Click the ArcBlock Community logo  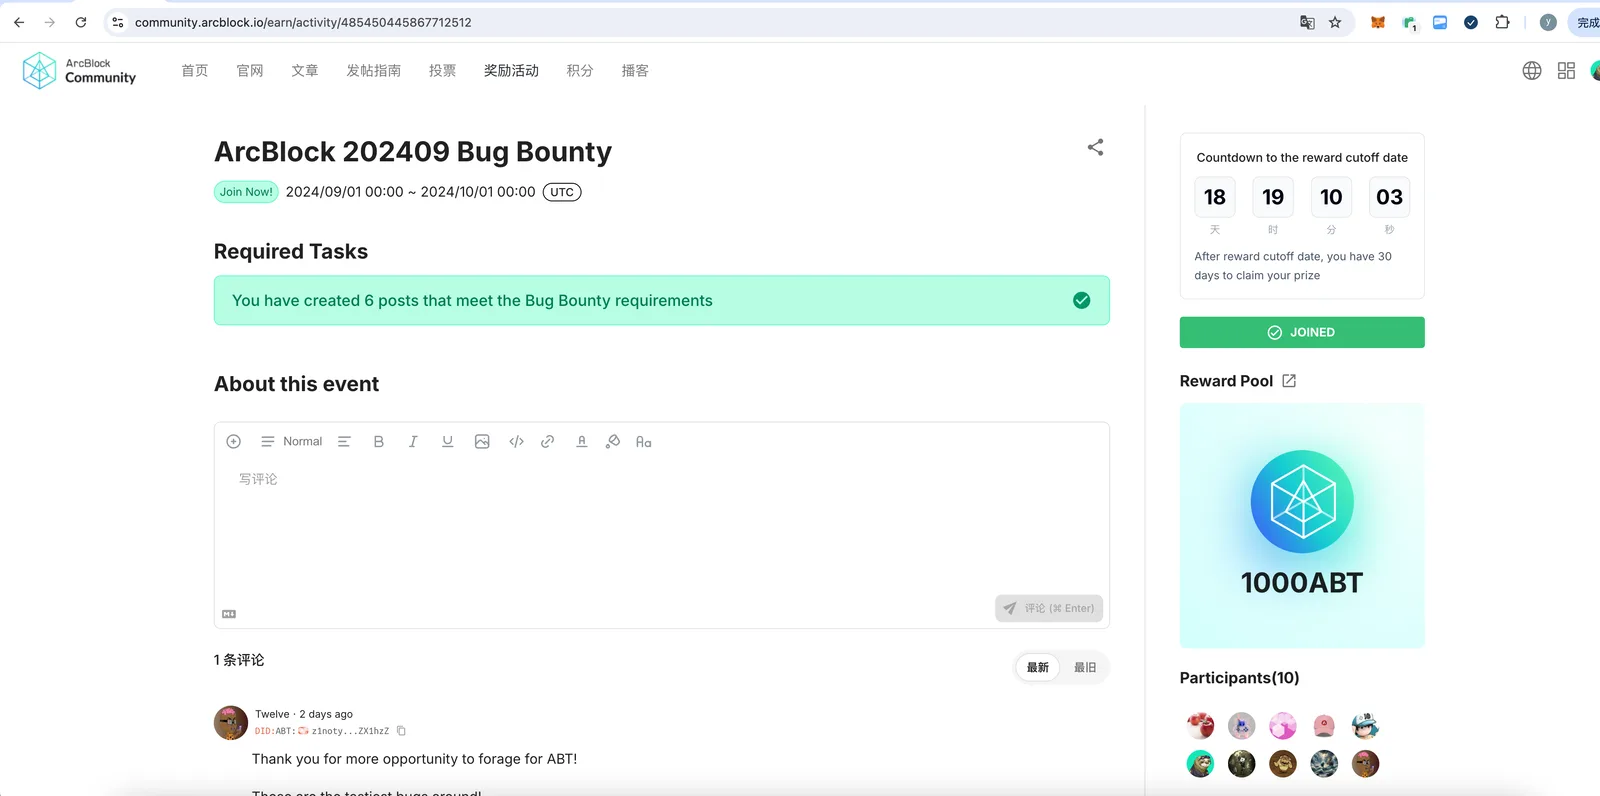[79, 71]
